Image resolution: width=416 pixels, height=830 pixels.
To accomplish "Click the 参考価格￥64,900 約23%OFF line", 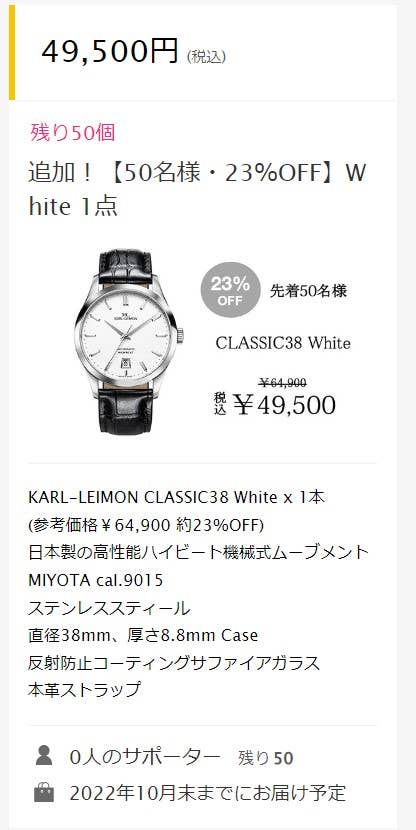I will [x=146, y=526].
